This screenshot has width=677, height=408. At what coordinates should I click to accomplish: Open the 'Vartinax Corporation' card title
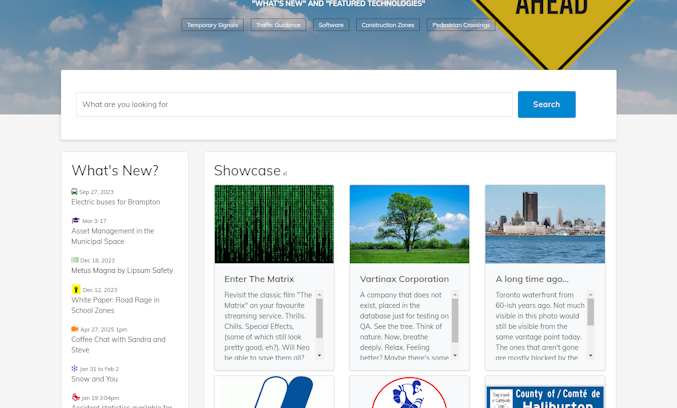(404, 279)
